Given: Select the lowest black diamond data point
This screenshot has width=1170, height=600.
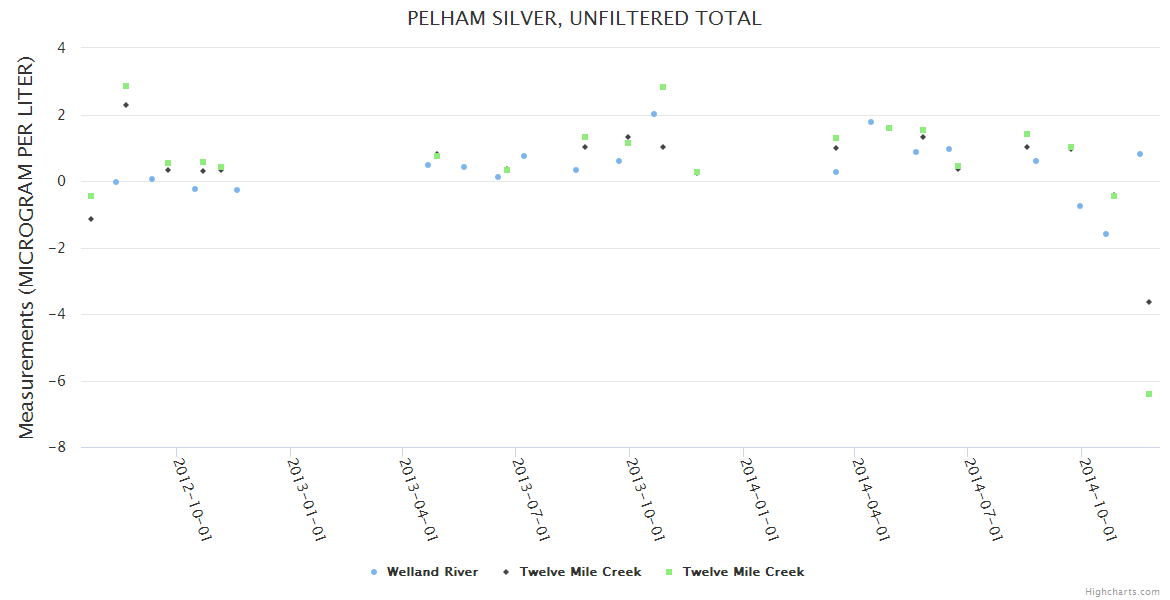Looking at the screenshot, I should click(x=1149, y=302).
